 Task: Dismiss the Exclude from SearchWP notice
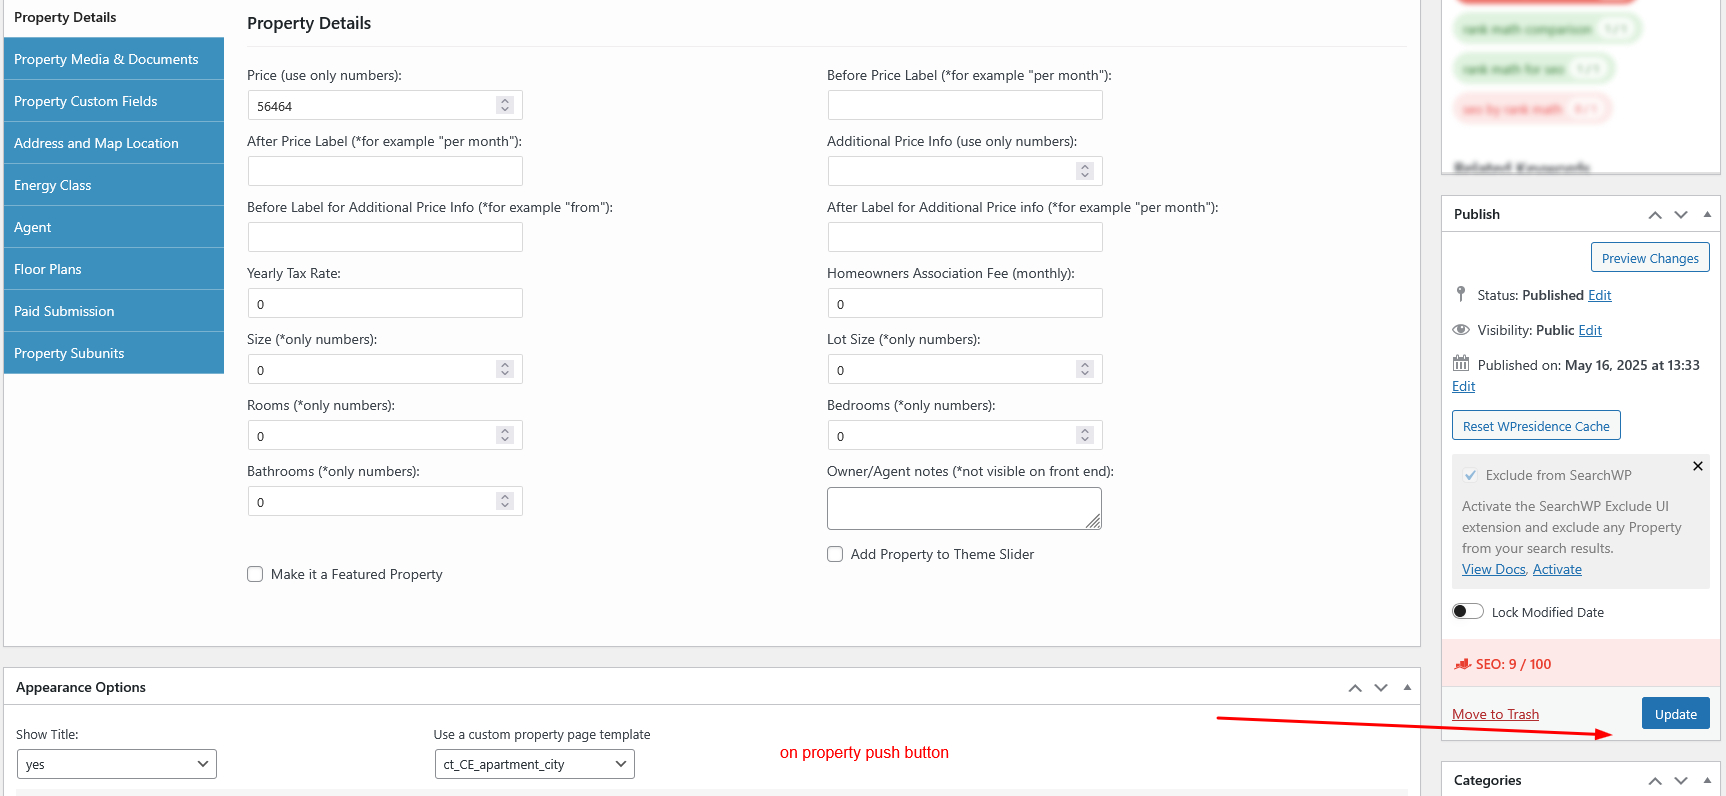click(1697, 466)
